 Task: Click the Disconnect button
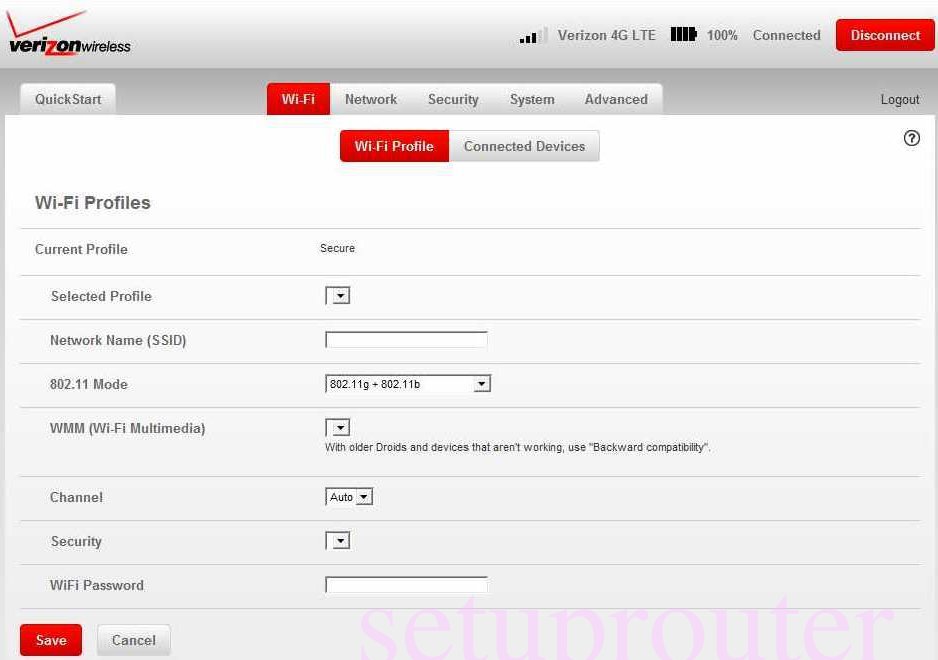[884, 35]
